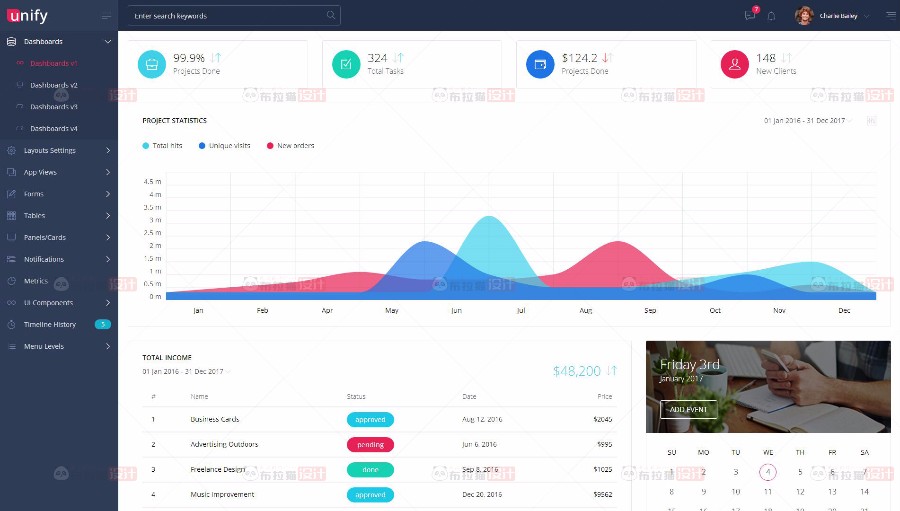Click the ADD EVENT button
Screen dimensions: 900x511
pyautogui.click(x=689, y=409)
